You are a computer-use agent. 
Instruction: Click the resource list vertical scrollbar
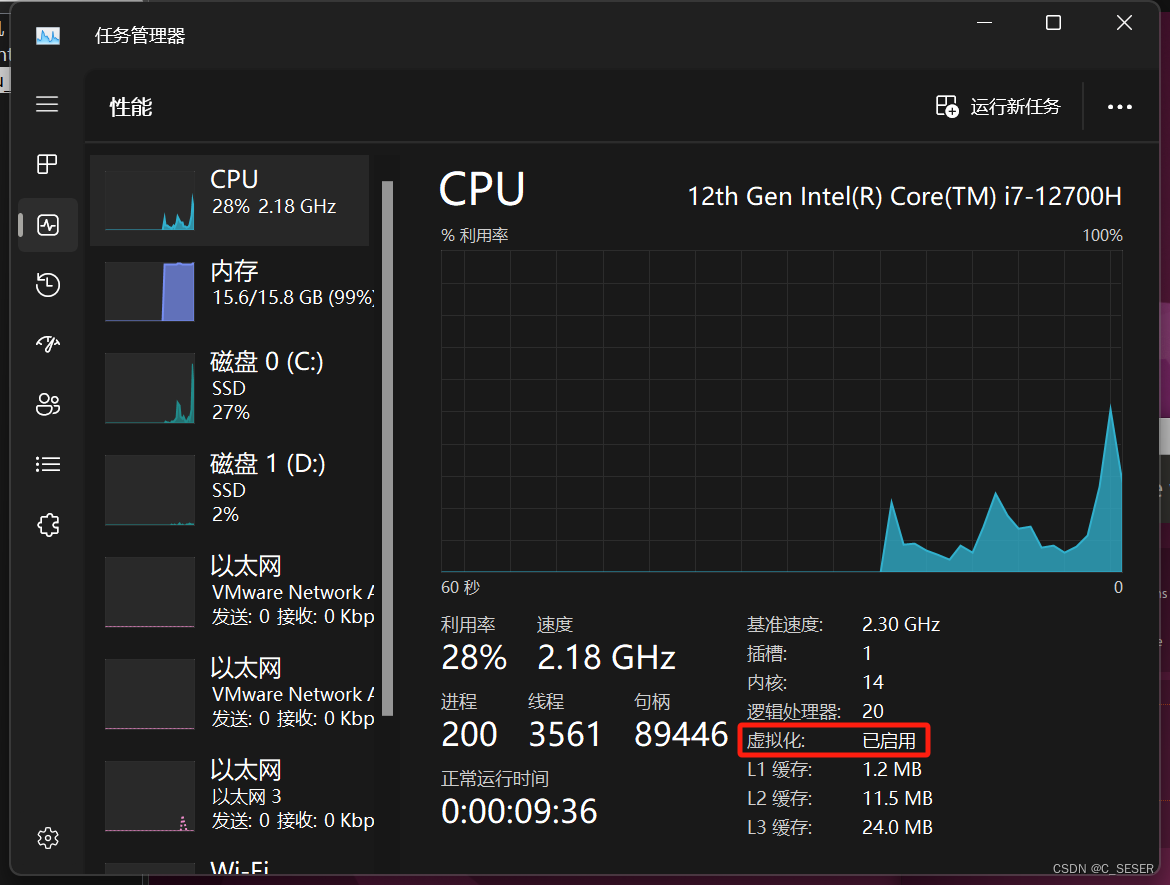point(387,448)
